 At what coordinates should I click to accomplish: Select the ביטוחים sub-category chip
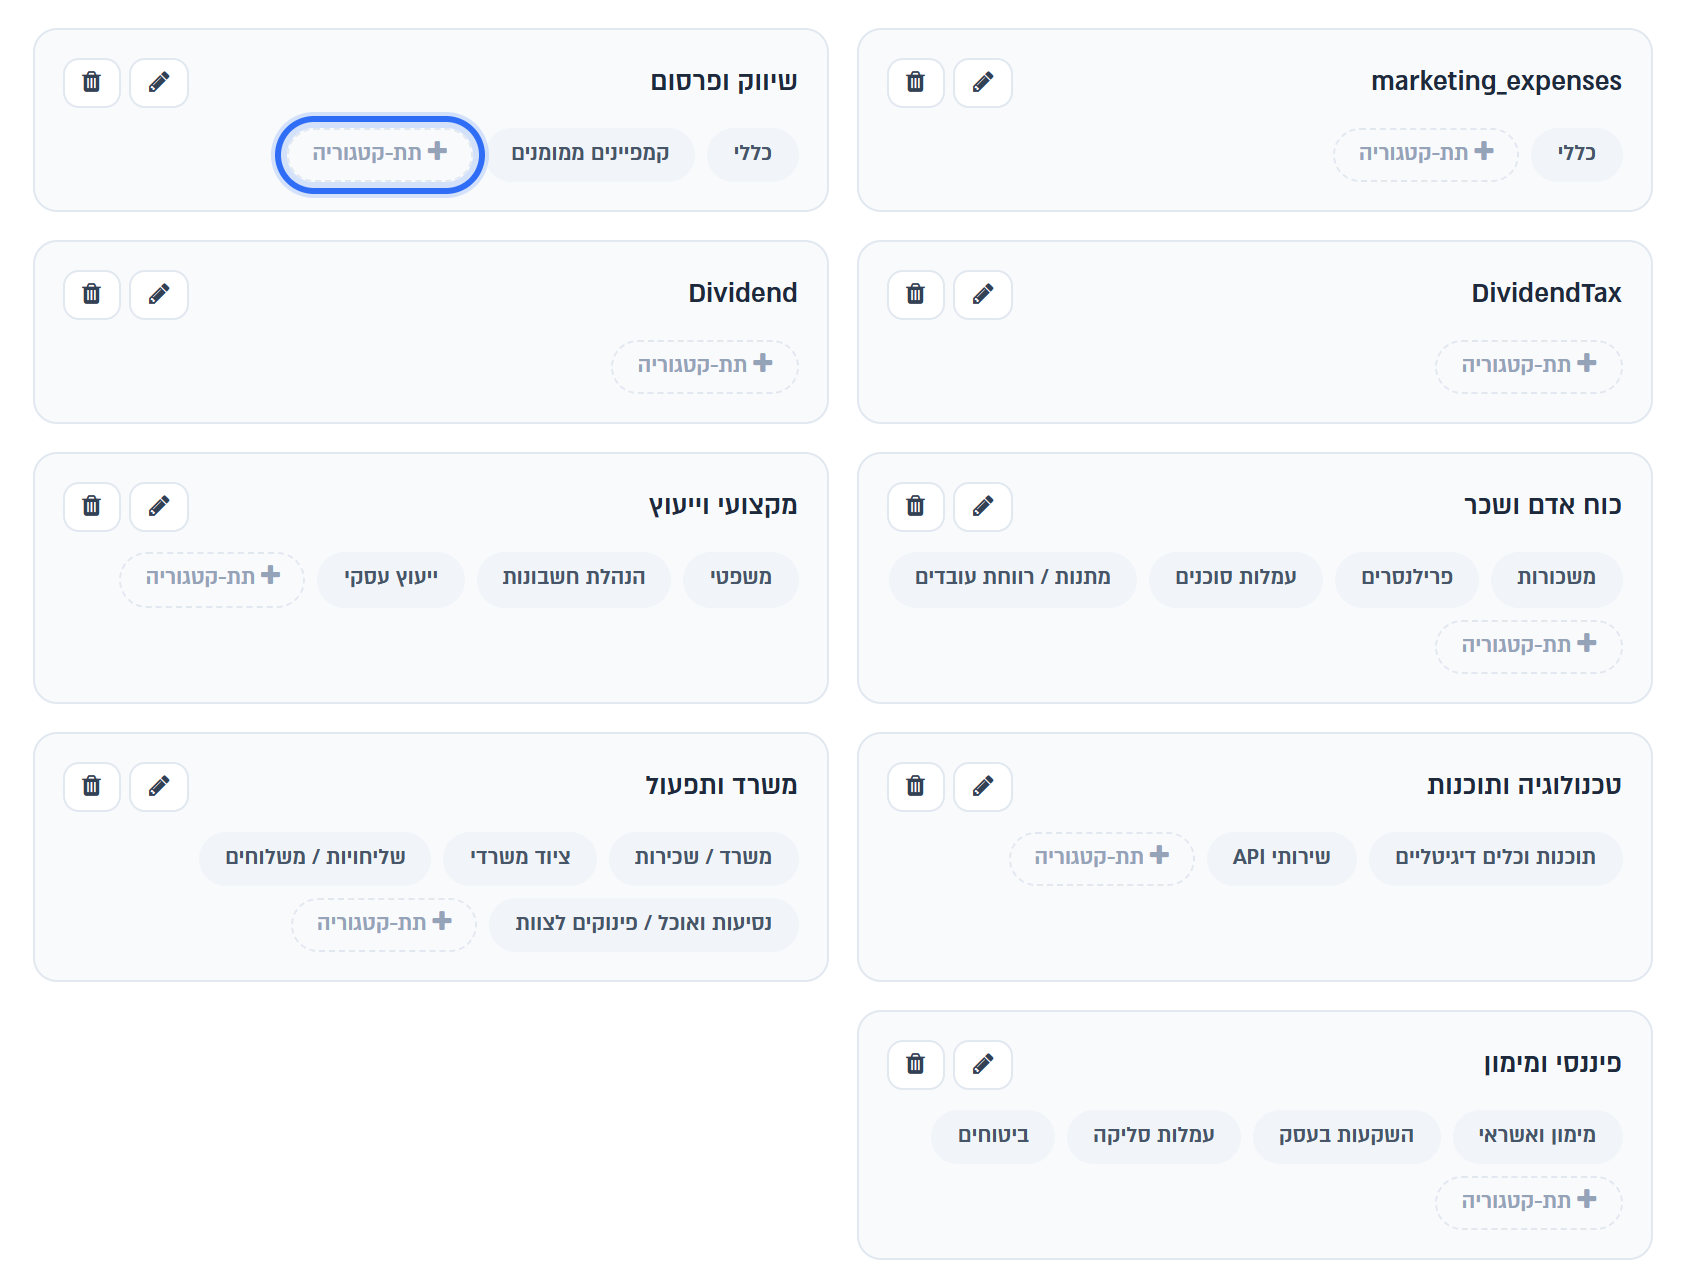coord(993,1136)
